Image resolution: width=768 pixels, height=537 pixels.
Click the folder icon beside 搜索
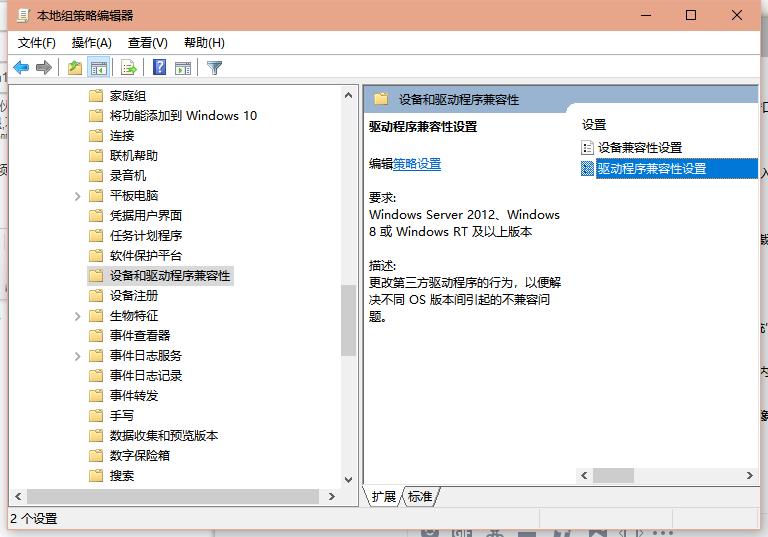click(96, 475)
